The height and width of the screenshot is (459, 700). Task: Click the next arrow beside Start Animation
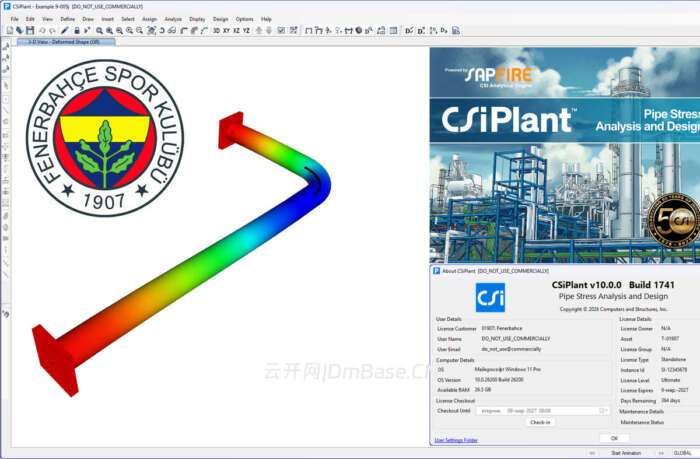click(661, 453)
